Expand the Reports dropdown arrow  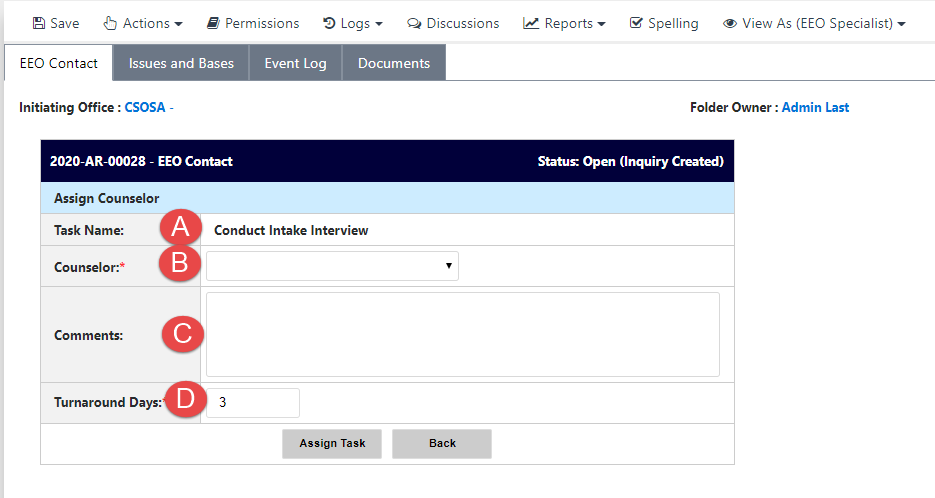point(601,24)
